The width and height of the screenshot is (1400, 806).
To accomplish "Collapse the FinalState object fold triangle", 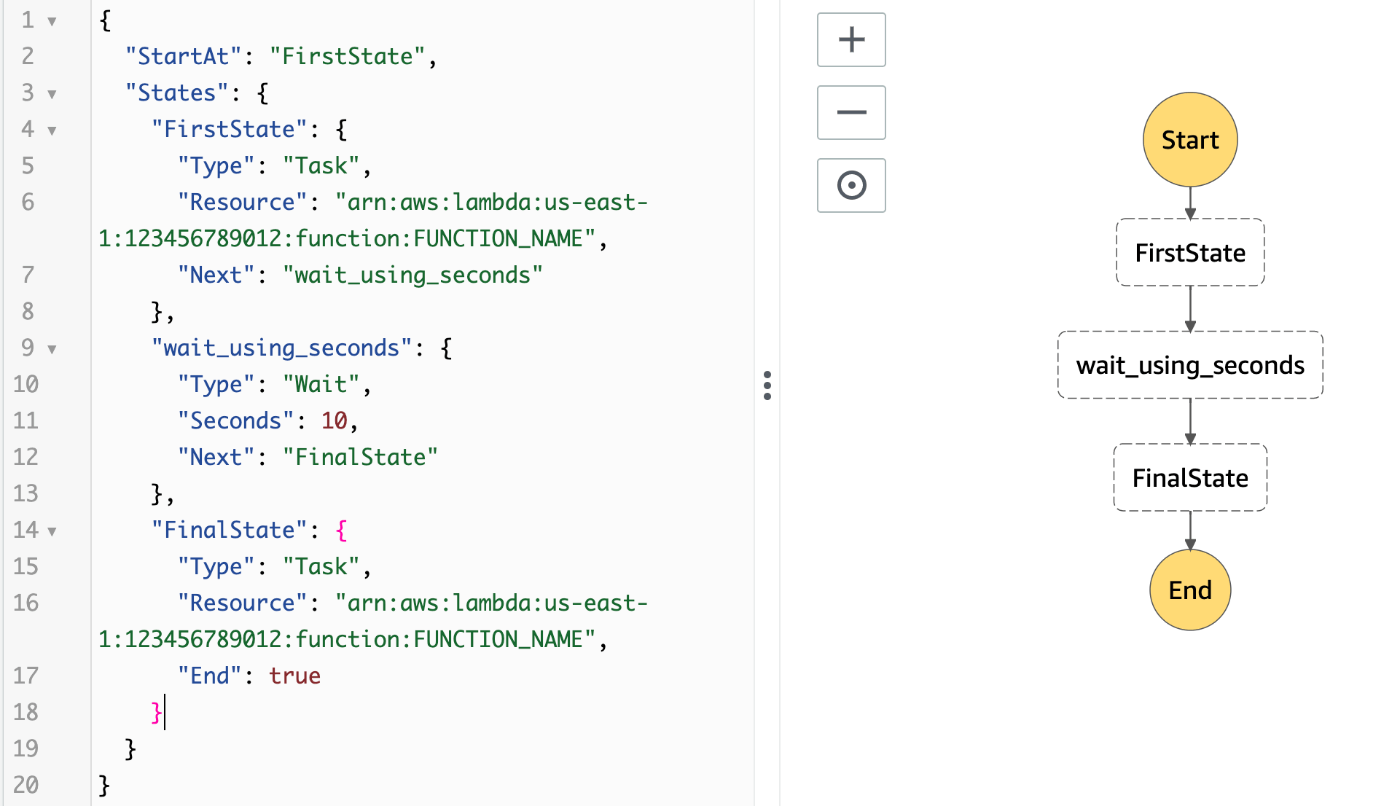I will (52, 529).
